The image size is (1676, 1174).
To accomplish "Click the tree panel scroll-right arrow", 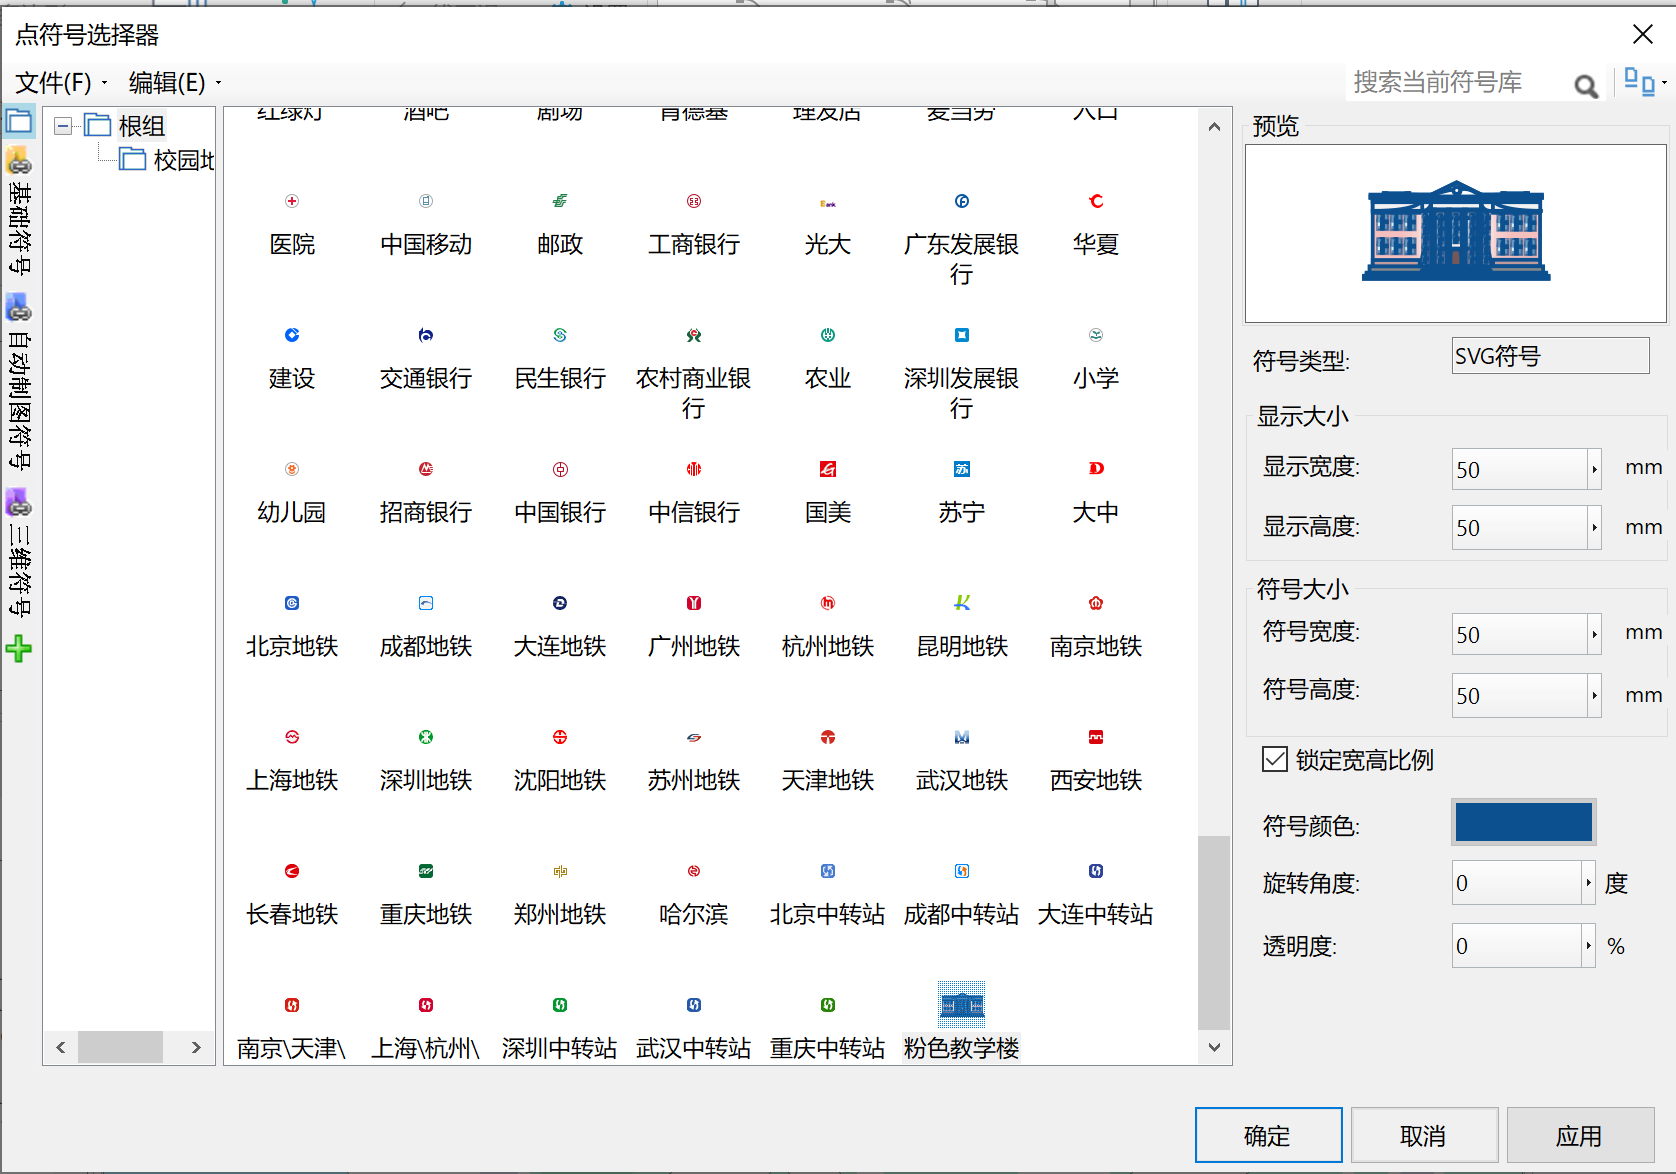I will tap(196, 1047).
